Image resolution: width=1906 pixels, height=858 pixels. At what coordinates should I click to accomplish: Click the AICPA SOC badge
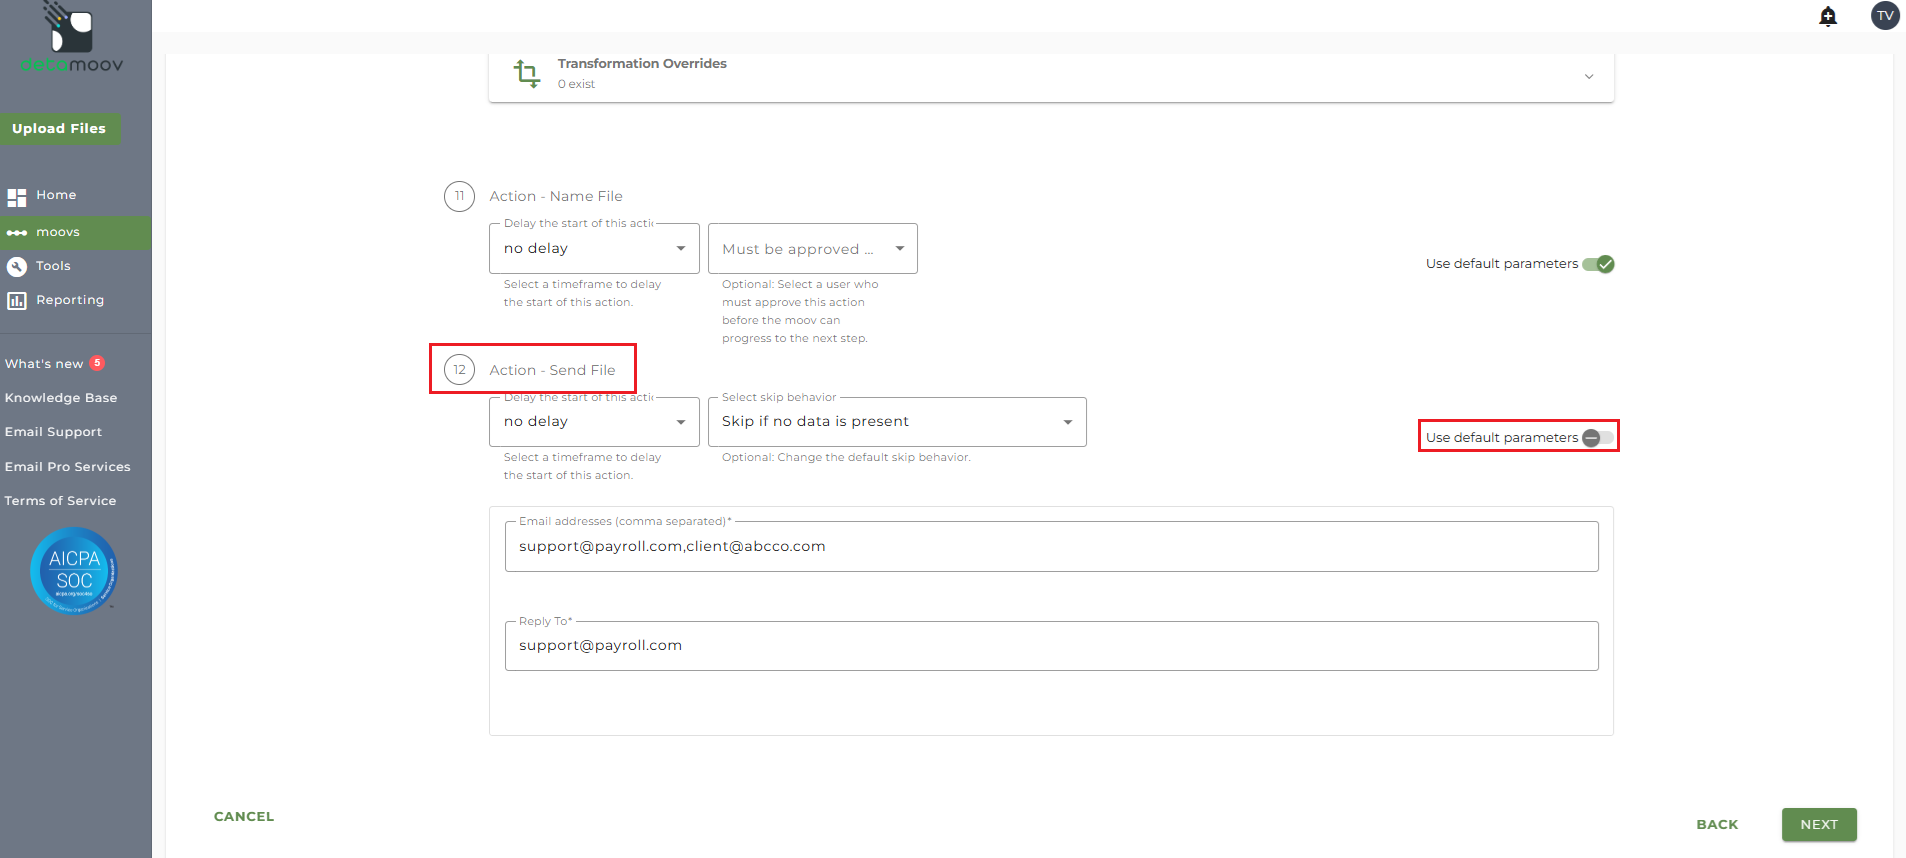[74, 571]
